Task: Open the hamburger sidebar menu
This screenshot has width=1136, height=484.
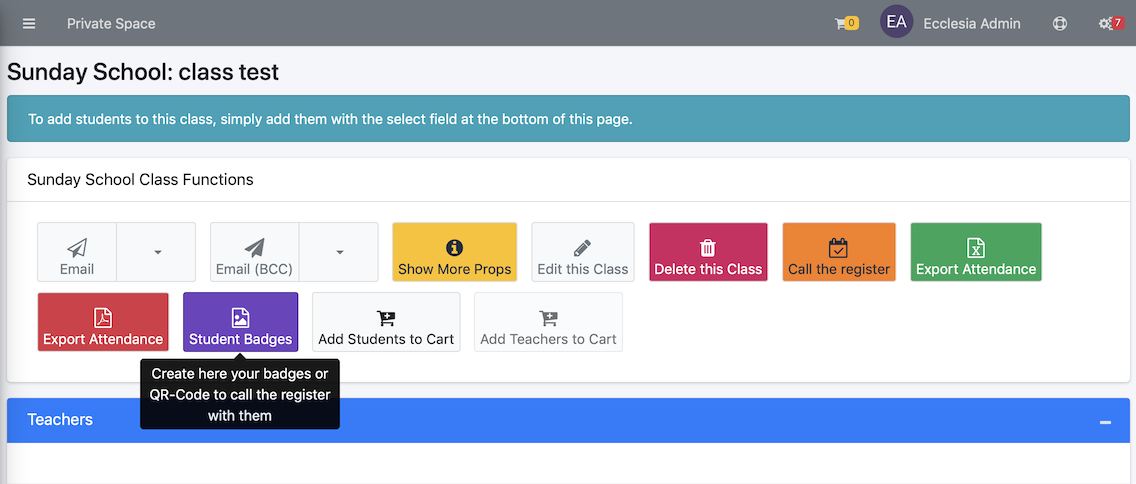Action: pyautogui.click(x=29, y=23)
